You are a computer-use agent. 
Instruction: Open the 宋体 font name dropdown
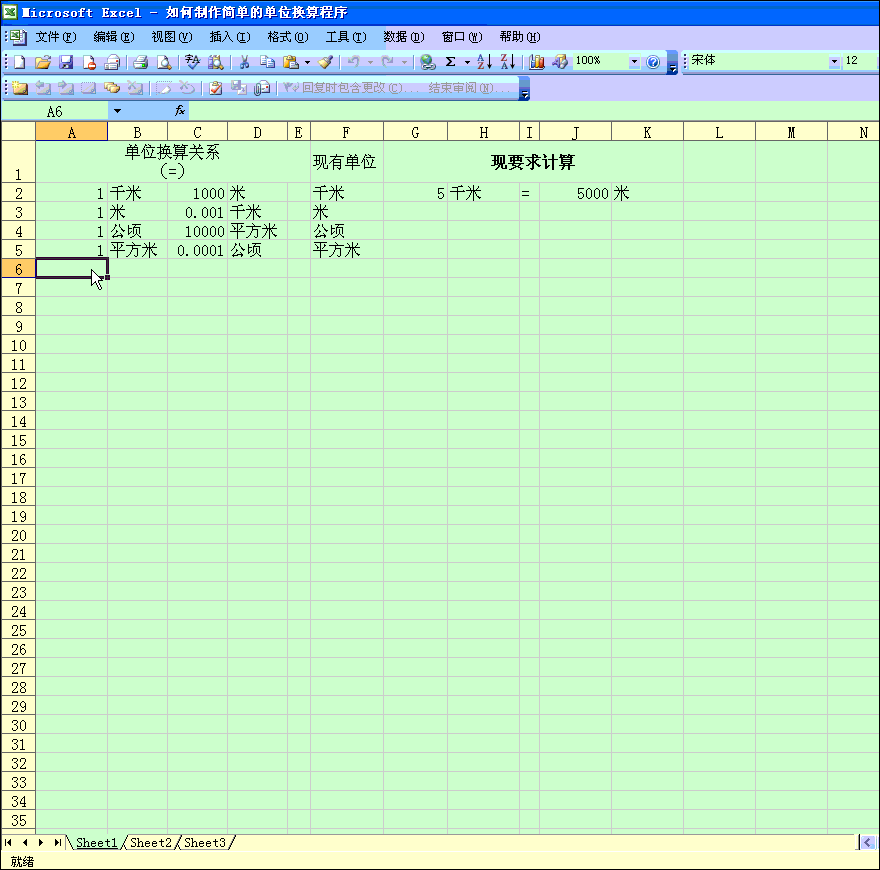click(x=834, y=62)
